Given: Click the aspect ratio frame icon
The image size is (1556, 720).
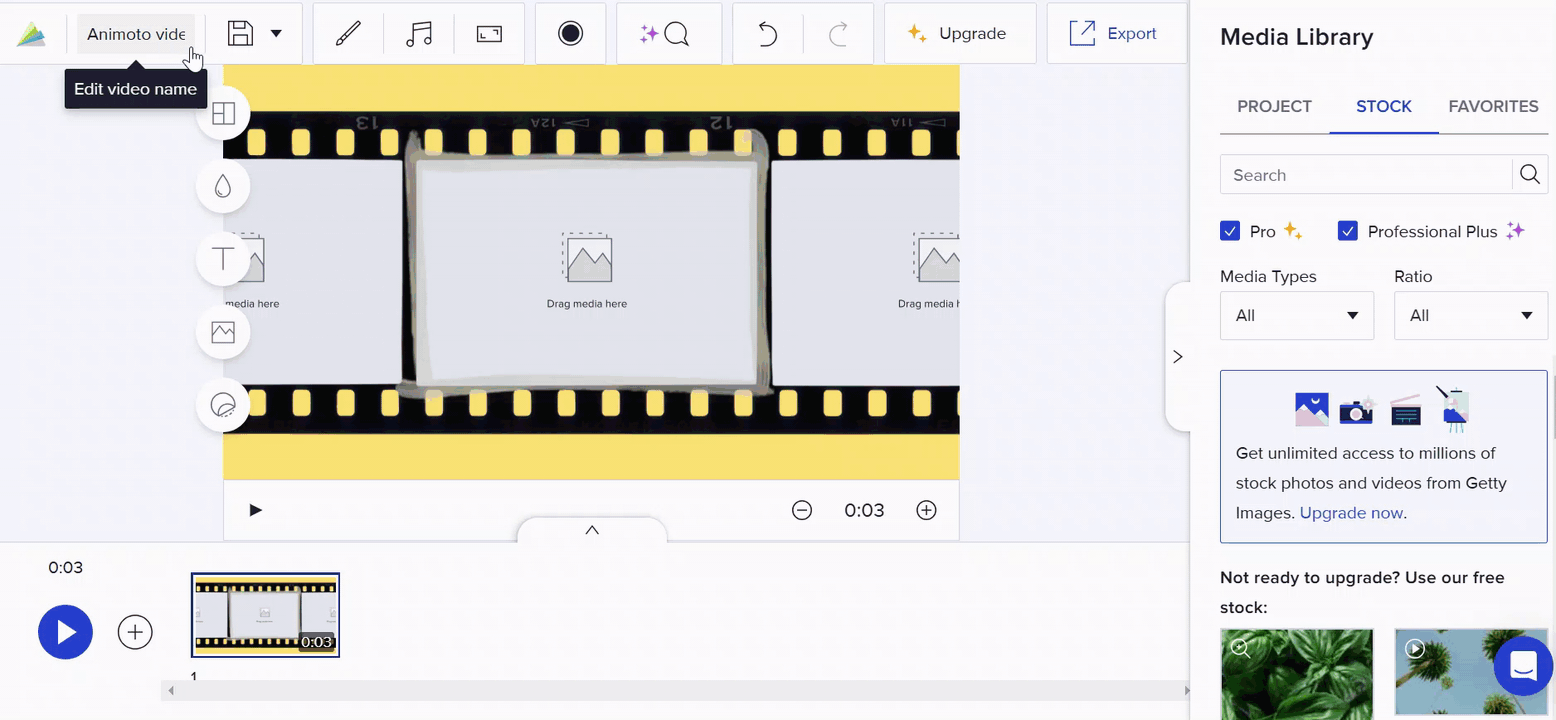Looking at the screenshot, I should 489,33.
